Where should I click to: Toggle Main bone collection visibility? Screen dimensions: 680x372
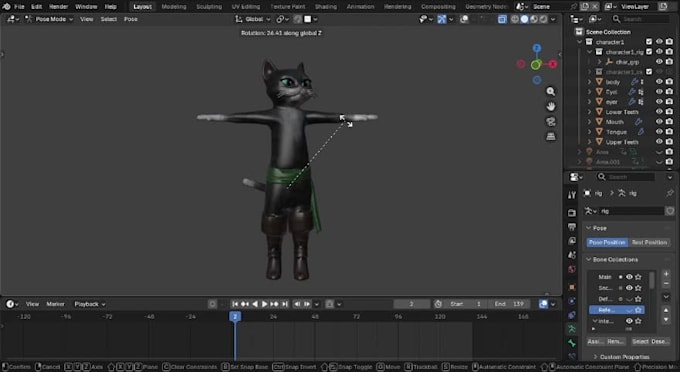(629, 277)
